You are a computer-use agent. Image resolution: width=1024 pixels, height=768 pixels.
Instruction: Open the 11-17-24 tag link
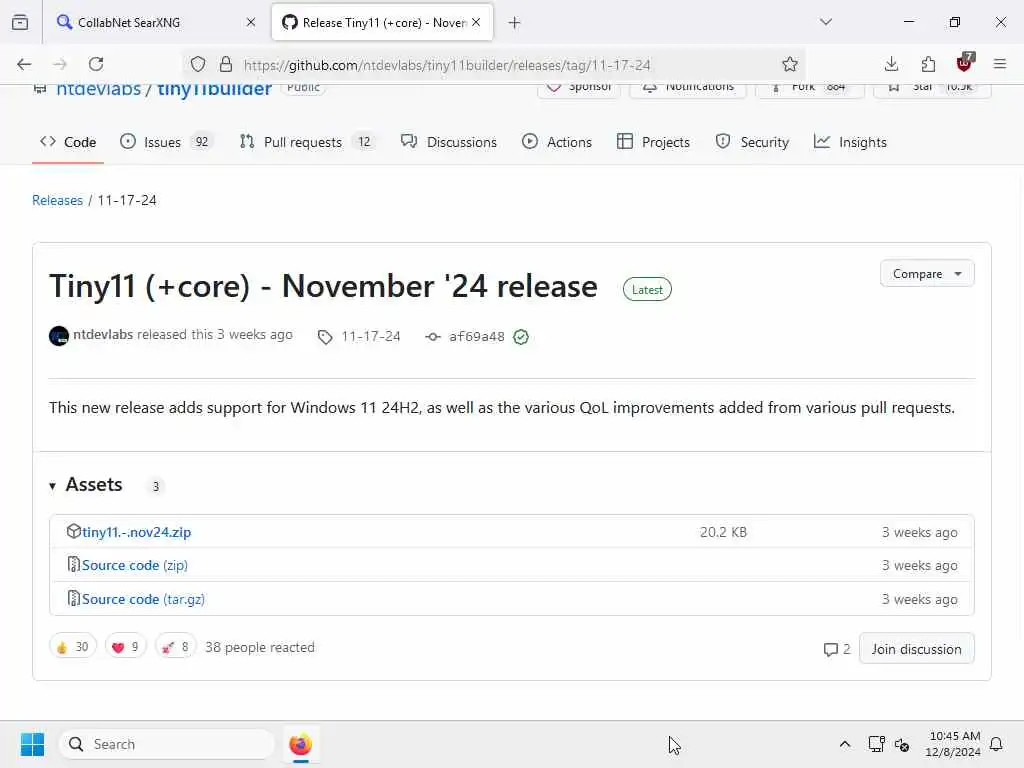click(x=360, y=336)
